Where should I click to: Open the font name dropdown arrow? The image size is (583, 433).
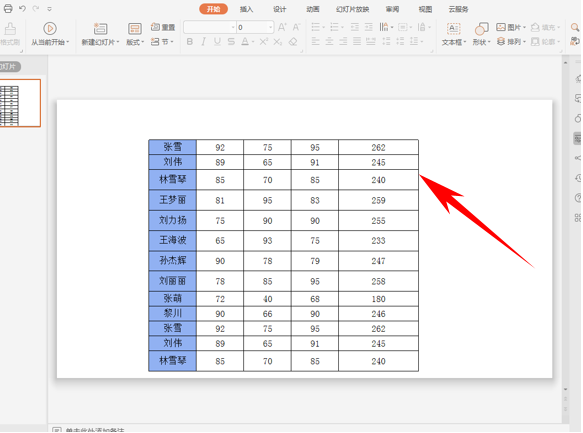[233, 27]
